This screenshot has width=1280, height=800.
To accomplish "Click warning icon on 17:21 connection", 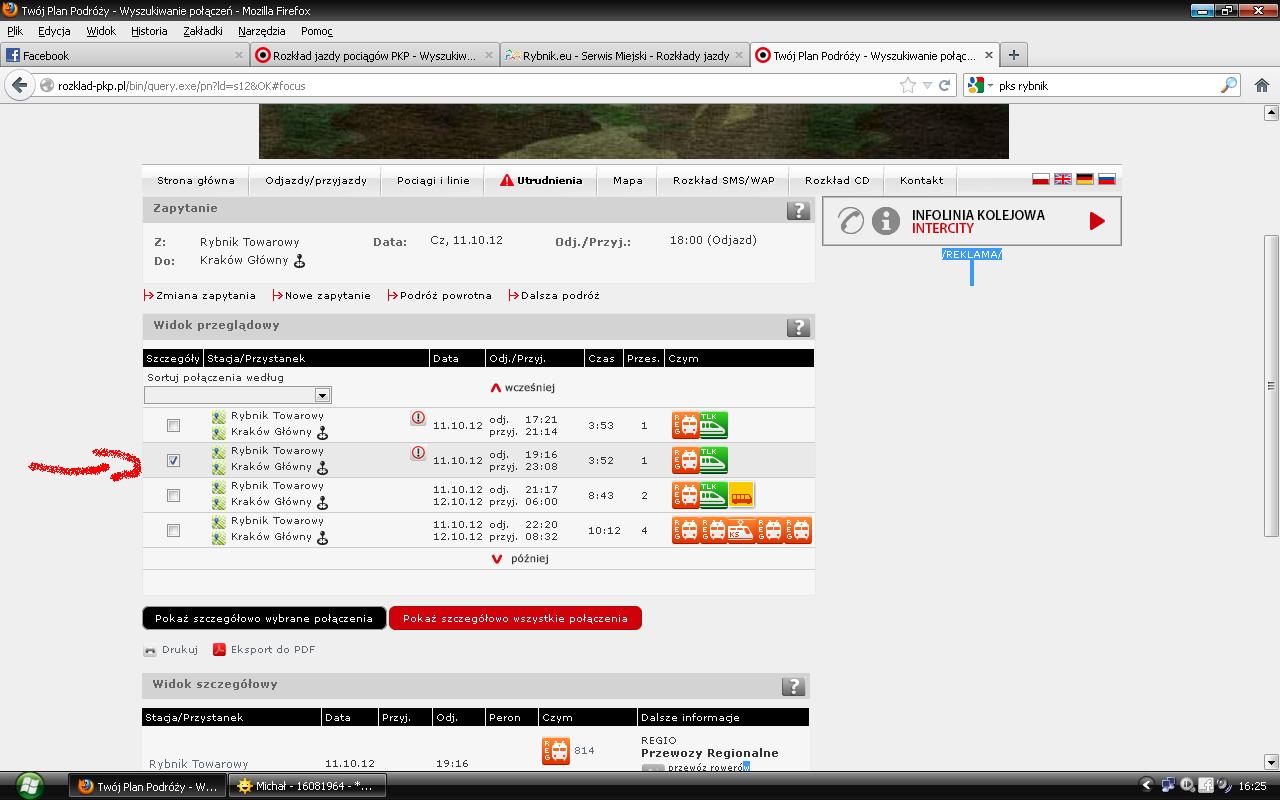I will coord(418,418).
